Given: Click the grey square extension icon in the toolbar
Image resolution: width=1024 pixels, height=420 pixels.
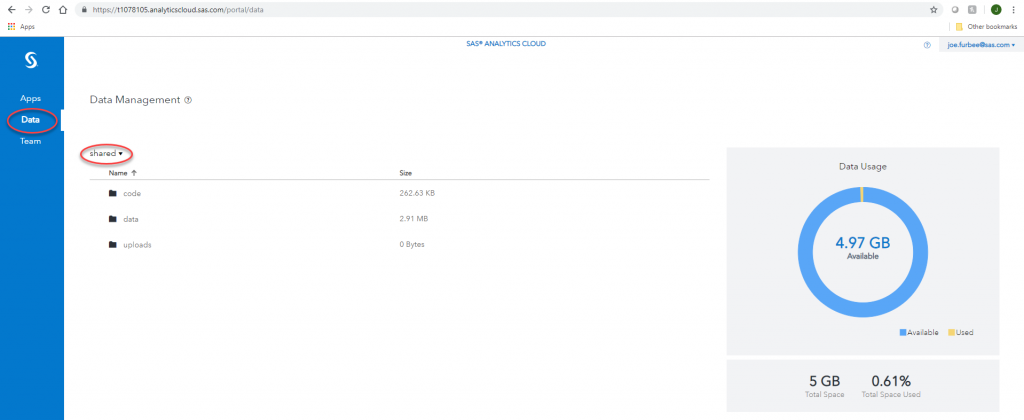Looking at the screenshot, I should (972, 10).
